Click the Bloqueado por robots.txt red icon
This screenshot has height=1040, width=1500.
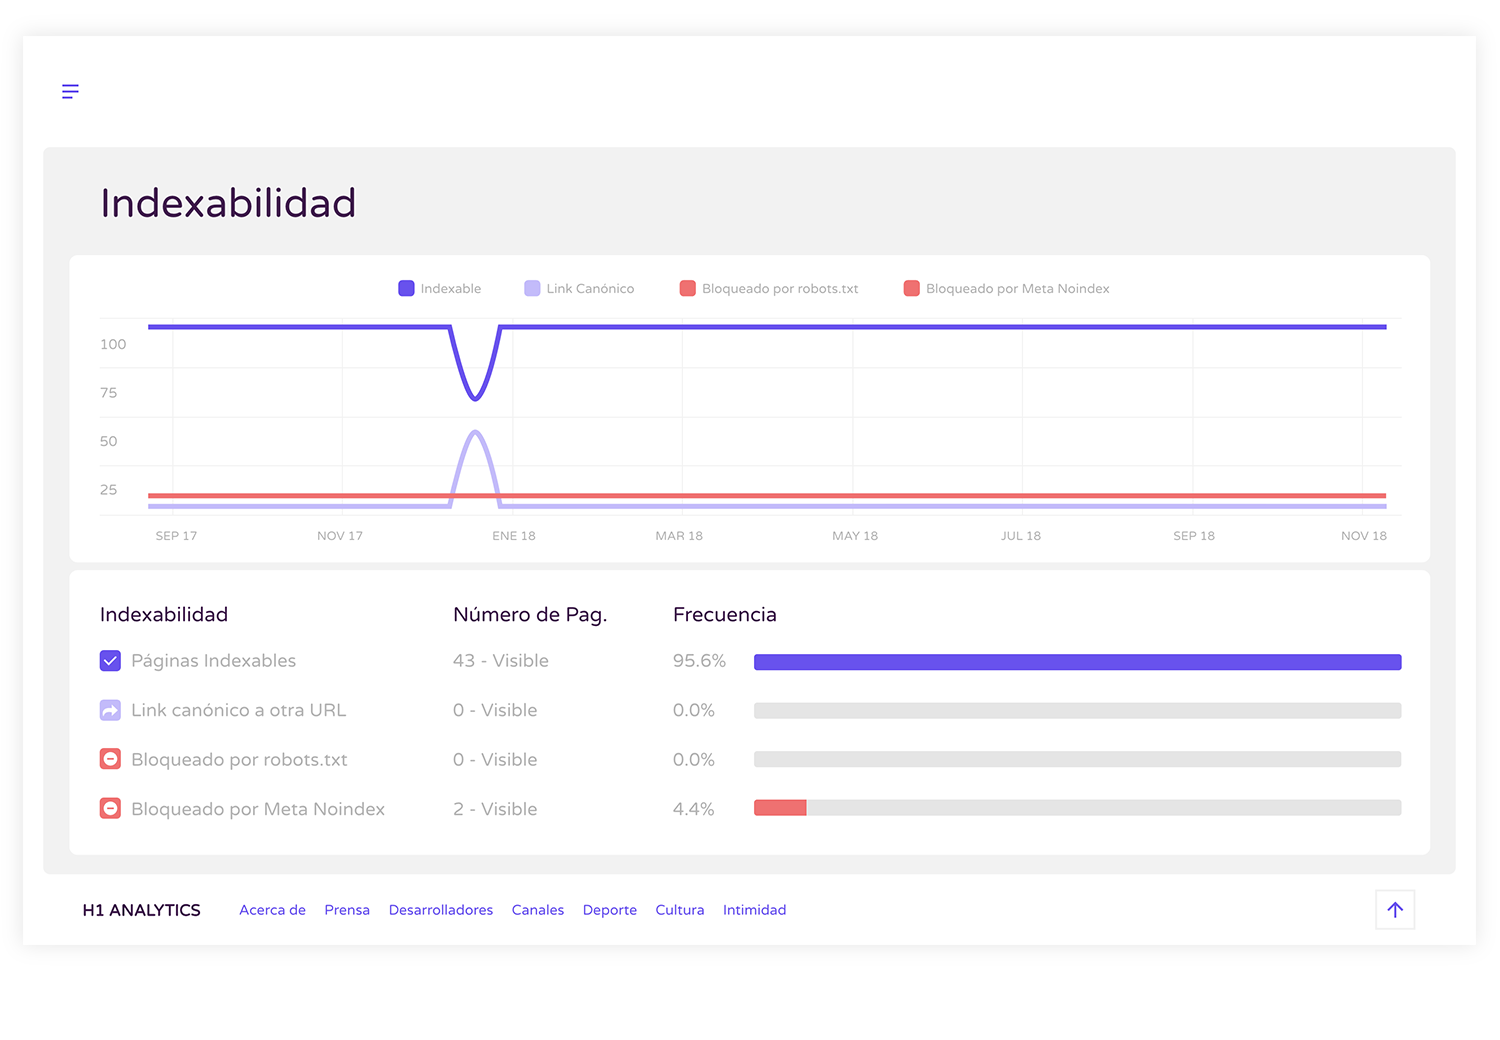pyautogui.click(x=110, y=760)
